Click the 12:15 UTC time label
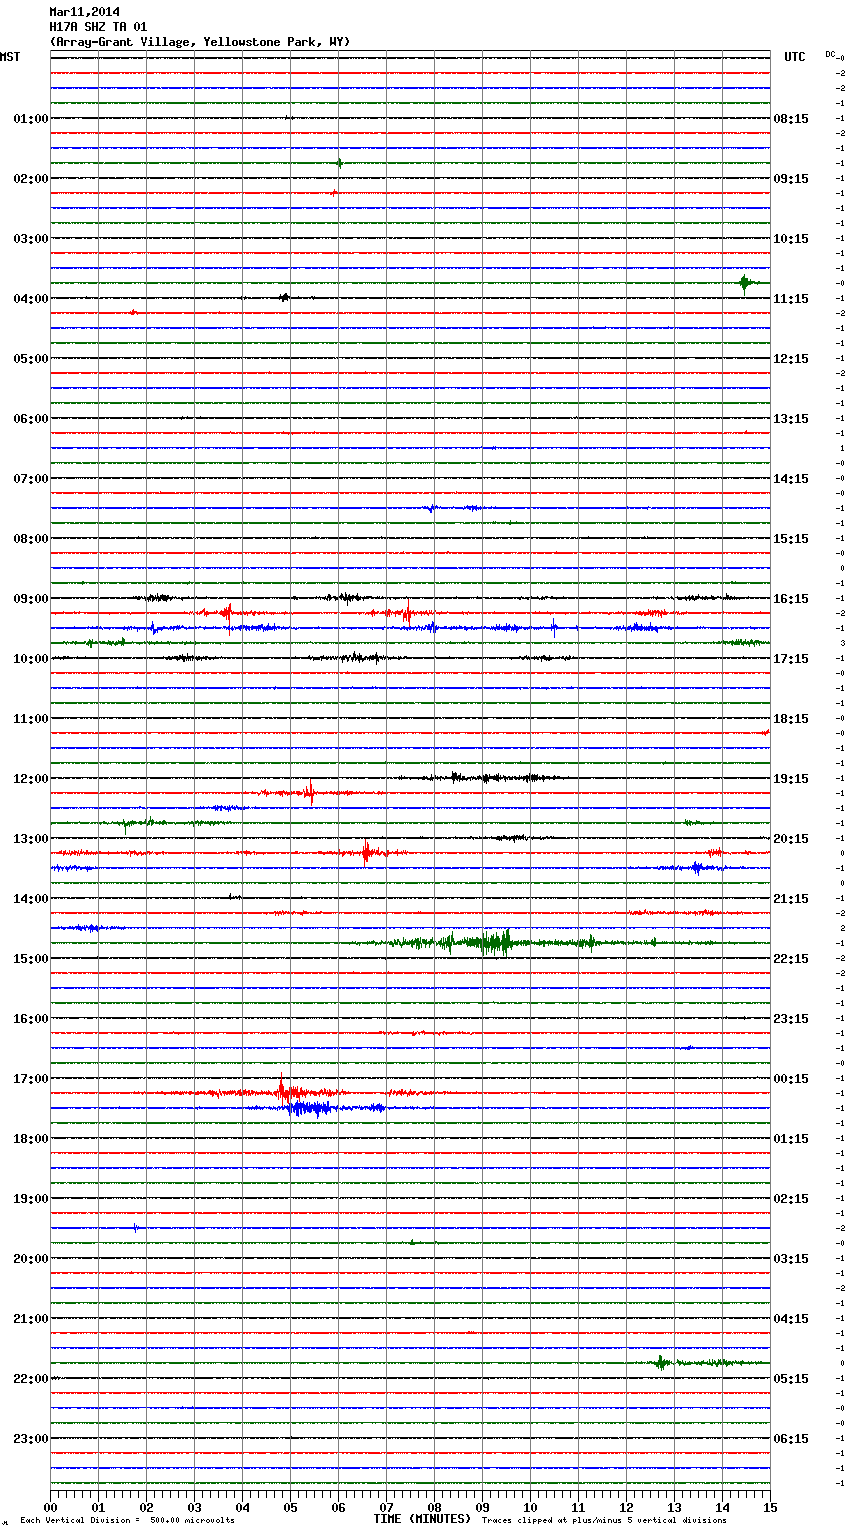Screen dimensions: 850x1534 click(x=791, y=359)
